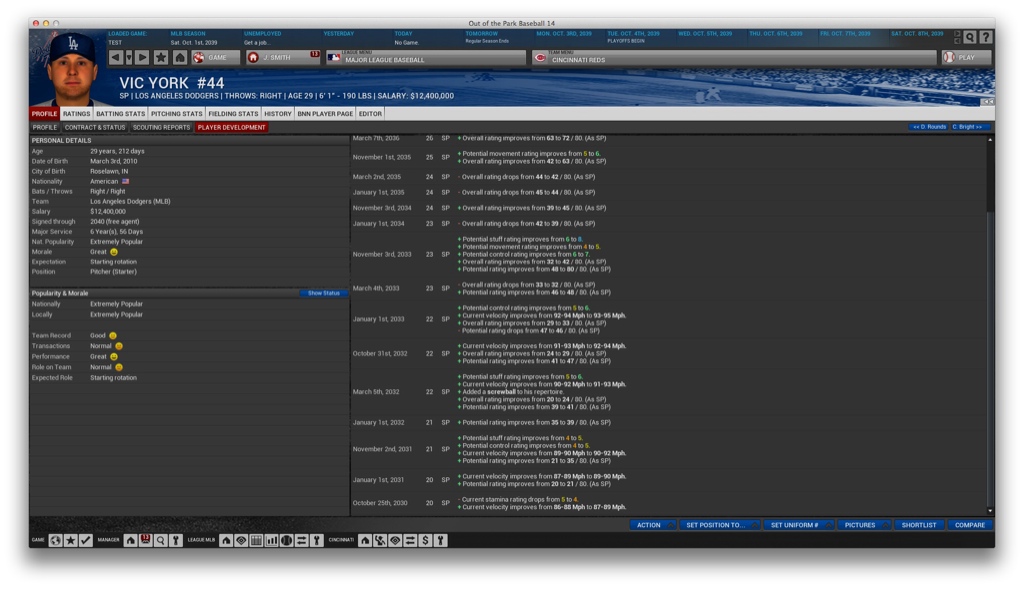Viewport: 1024px width, 589px height.
Task: Click the Cincinnati eye icon
Action: coord(395,541)
